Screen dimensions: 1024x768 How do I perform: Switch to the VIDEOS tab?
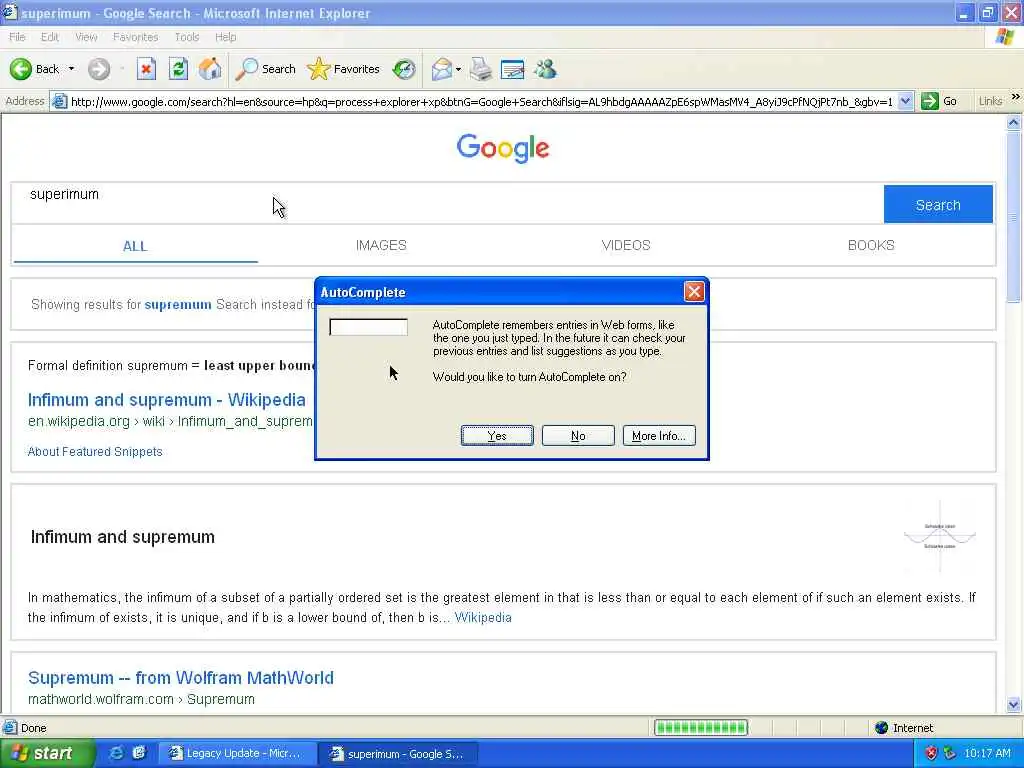tap(626, 246)
